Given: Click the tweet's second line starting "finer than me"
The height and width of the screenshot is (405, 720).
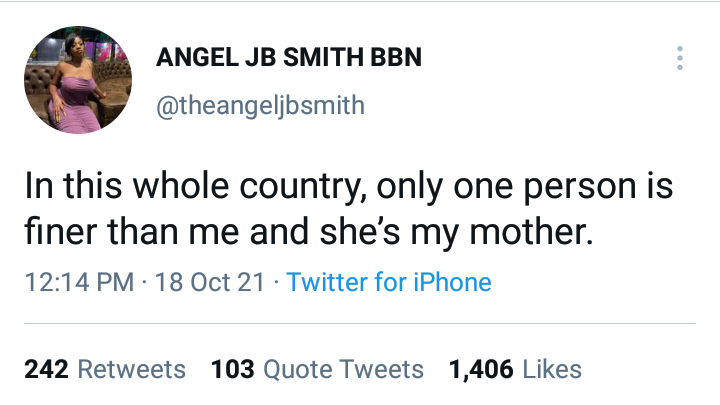Looking at the screenshot, I should click(307, 234).
